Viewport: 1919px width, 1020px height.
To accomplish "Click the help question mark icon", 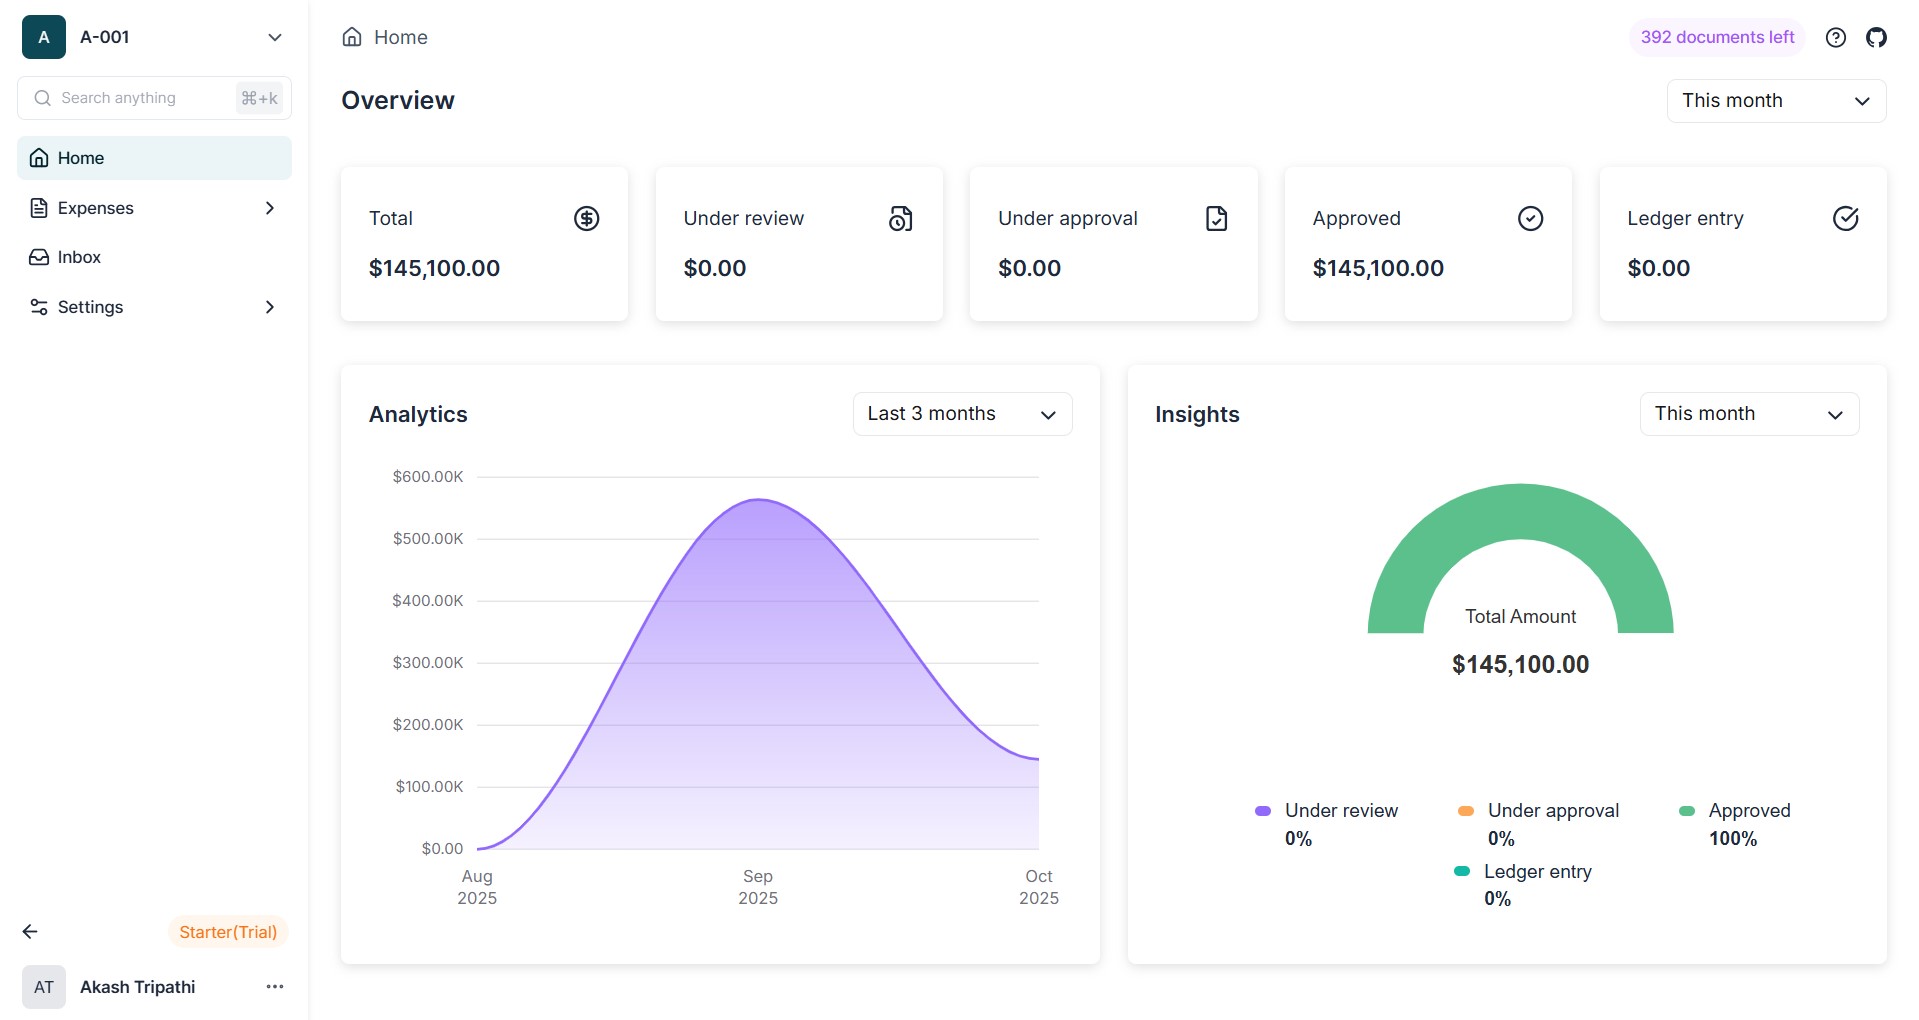I will 1835,38.
